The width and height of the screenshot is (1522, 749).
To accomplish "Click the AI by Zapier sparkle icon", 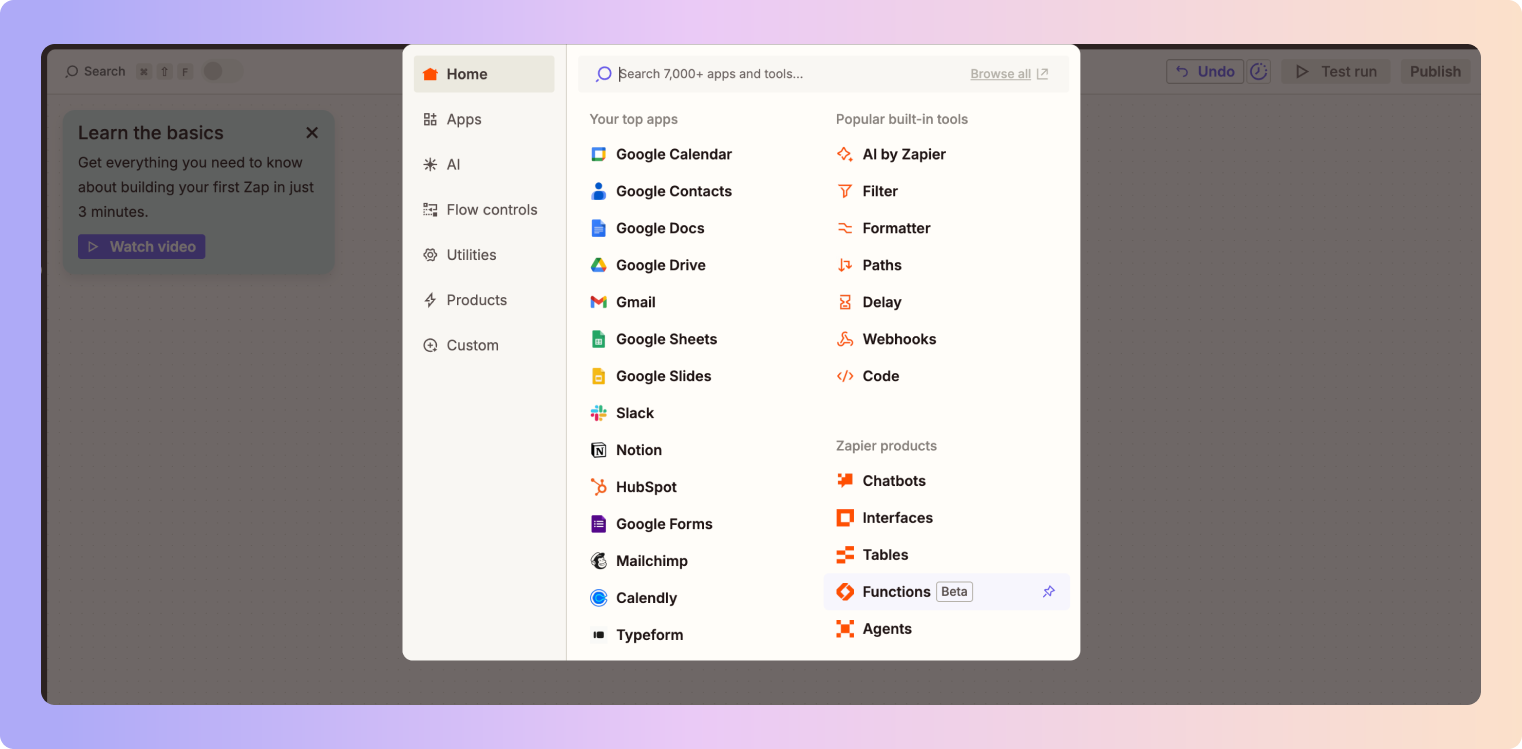I will pyautogui.click(x=845, y=154).
